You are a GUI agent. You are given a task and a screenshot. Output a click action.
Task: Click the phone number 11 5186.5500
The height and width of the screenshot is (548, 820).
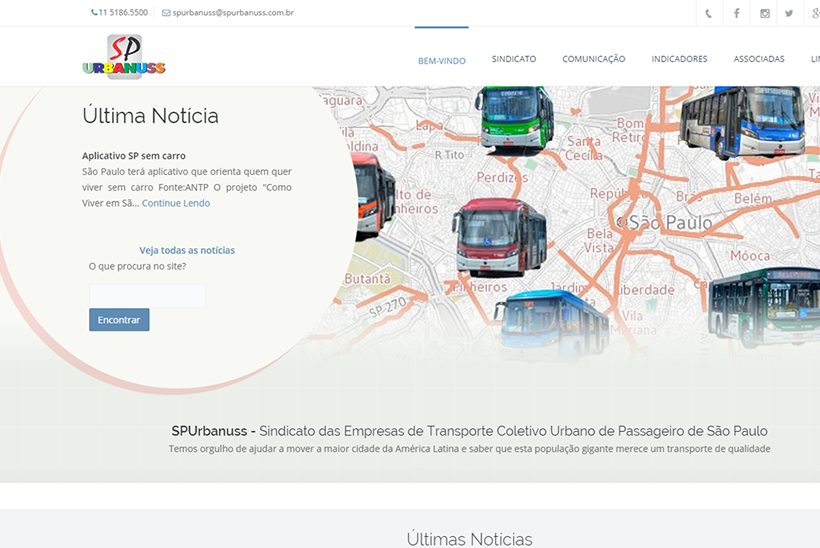click(x=123, y=13)
